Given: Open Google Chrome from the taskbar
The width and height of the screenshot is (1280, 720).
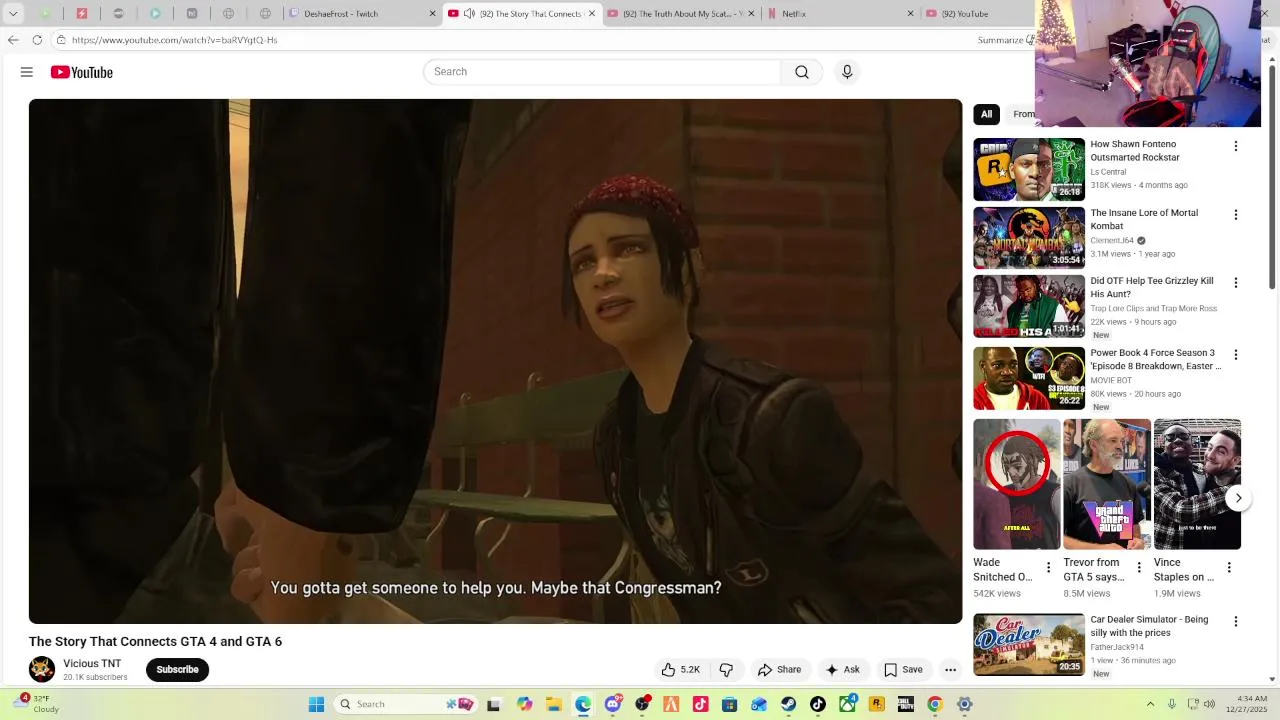Looking at the screenshot, I should click(x=935, y=704).
